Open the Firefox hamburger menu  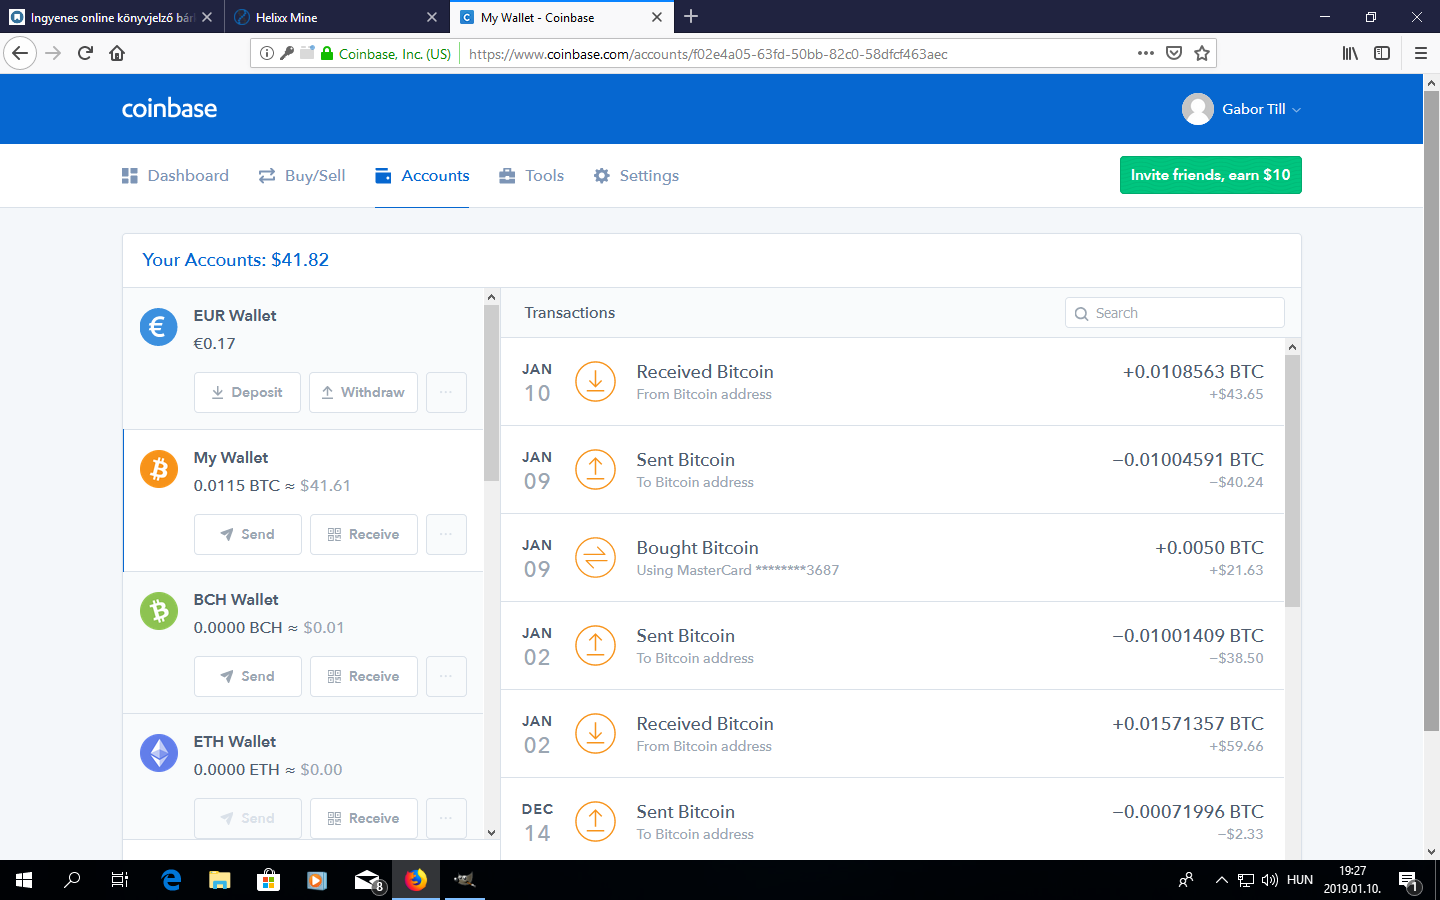[x=1420, y=53]
